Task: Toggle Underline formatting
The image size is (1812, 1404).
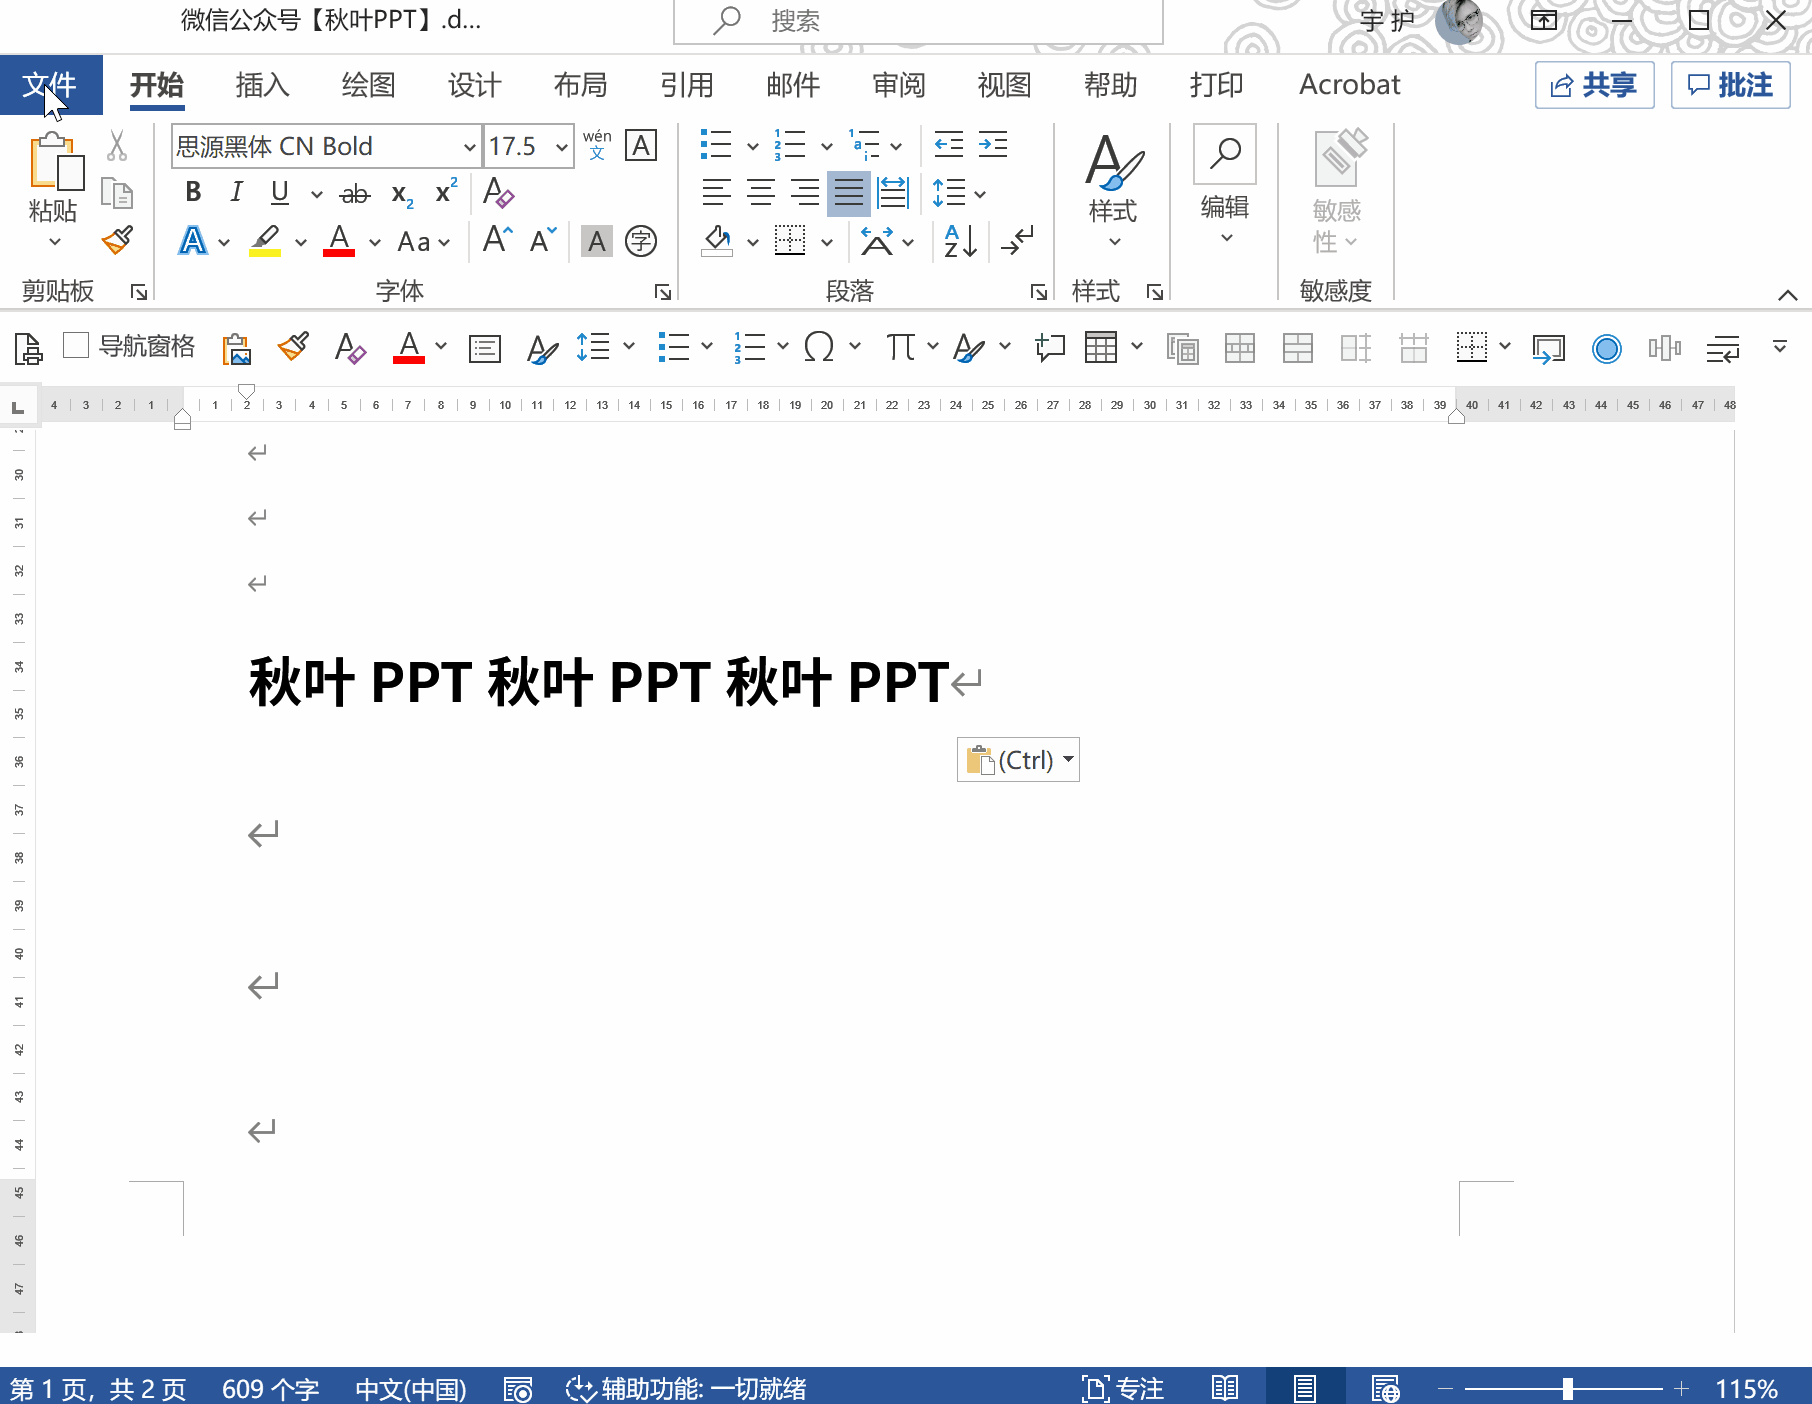Action: 280,192
